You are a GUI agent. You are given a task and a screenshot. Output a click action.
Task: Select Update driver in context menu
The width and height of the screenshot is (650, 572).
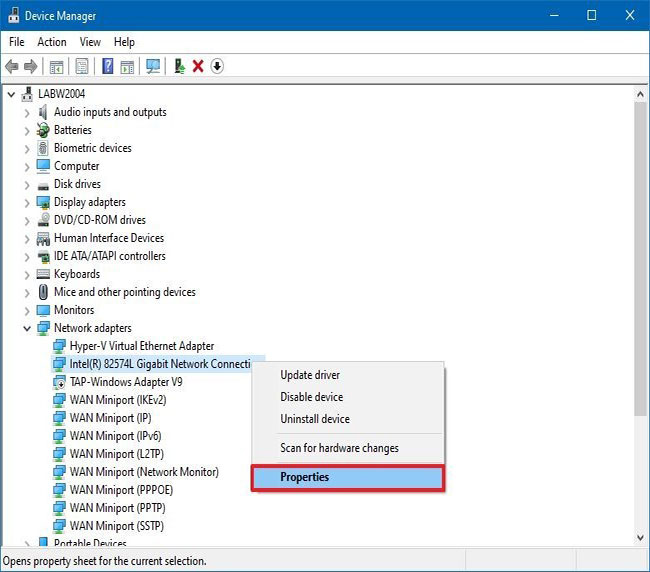click(x=310, y=375)
